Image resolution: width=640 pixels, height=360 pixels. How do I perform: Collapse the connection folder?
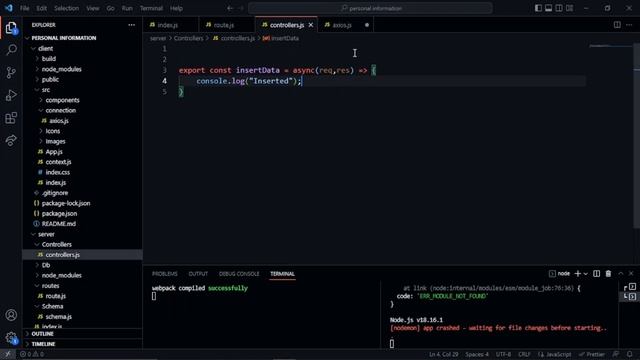click(x=60, y=110)
